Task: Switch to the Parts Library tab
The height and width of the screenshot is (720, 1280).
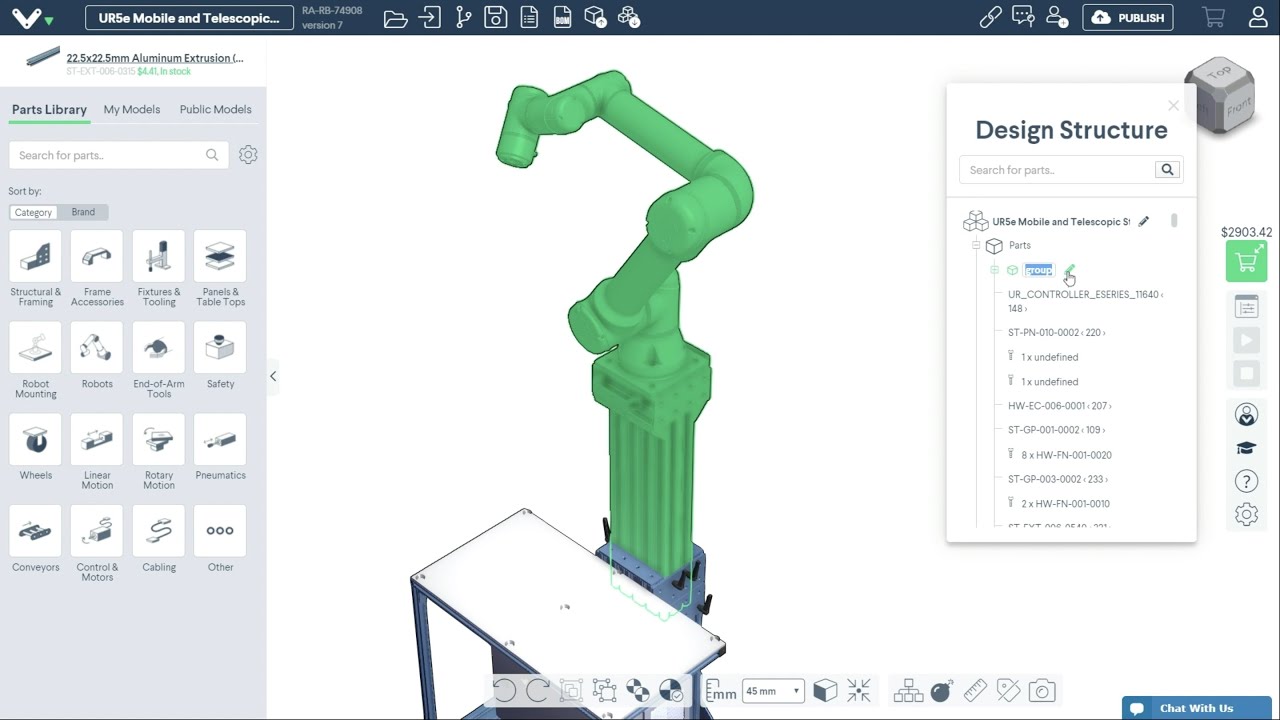Action: pyautogui.click(x=49, y=110)
